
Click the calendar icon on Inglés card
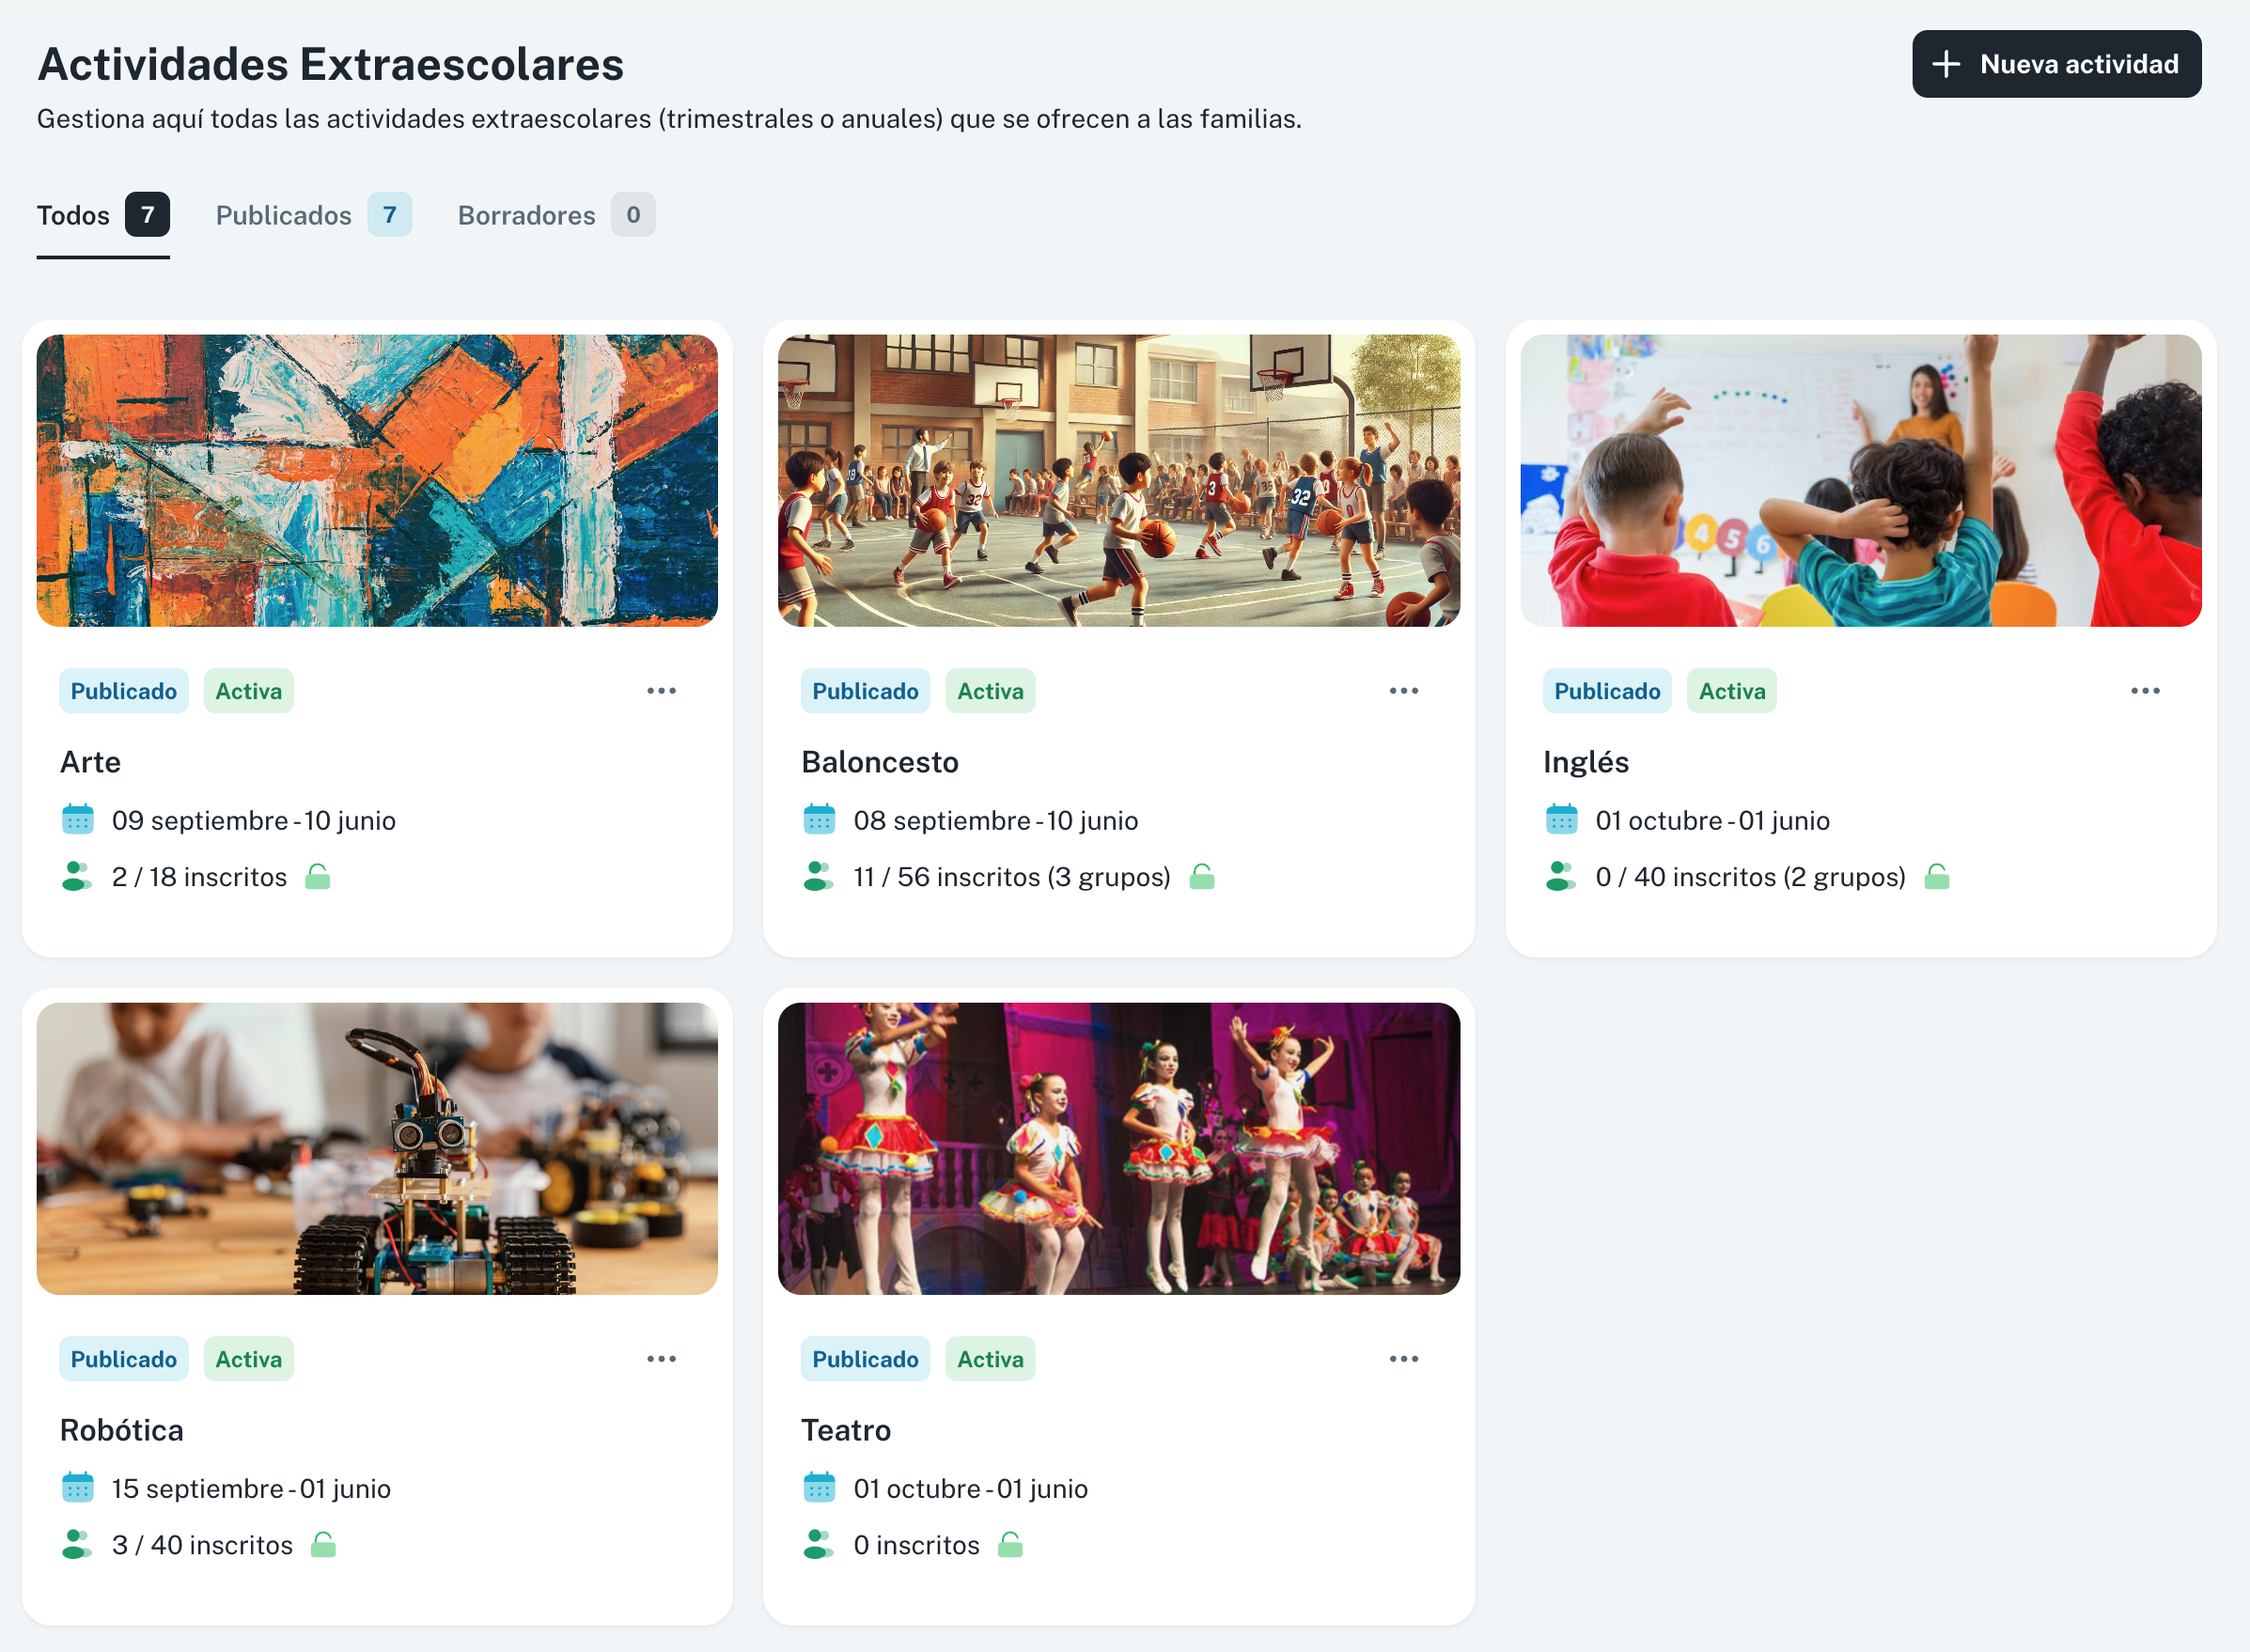[x=1561, y=820]
